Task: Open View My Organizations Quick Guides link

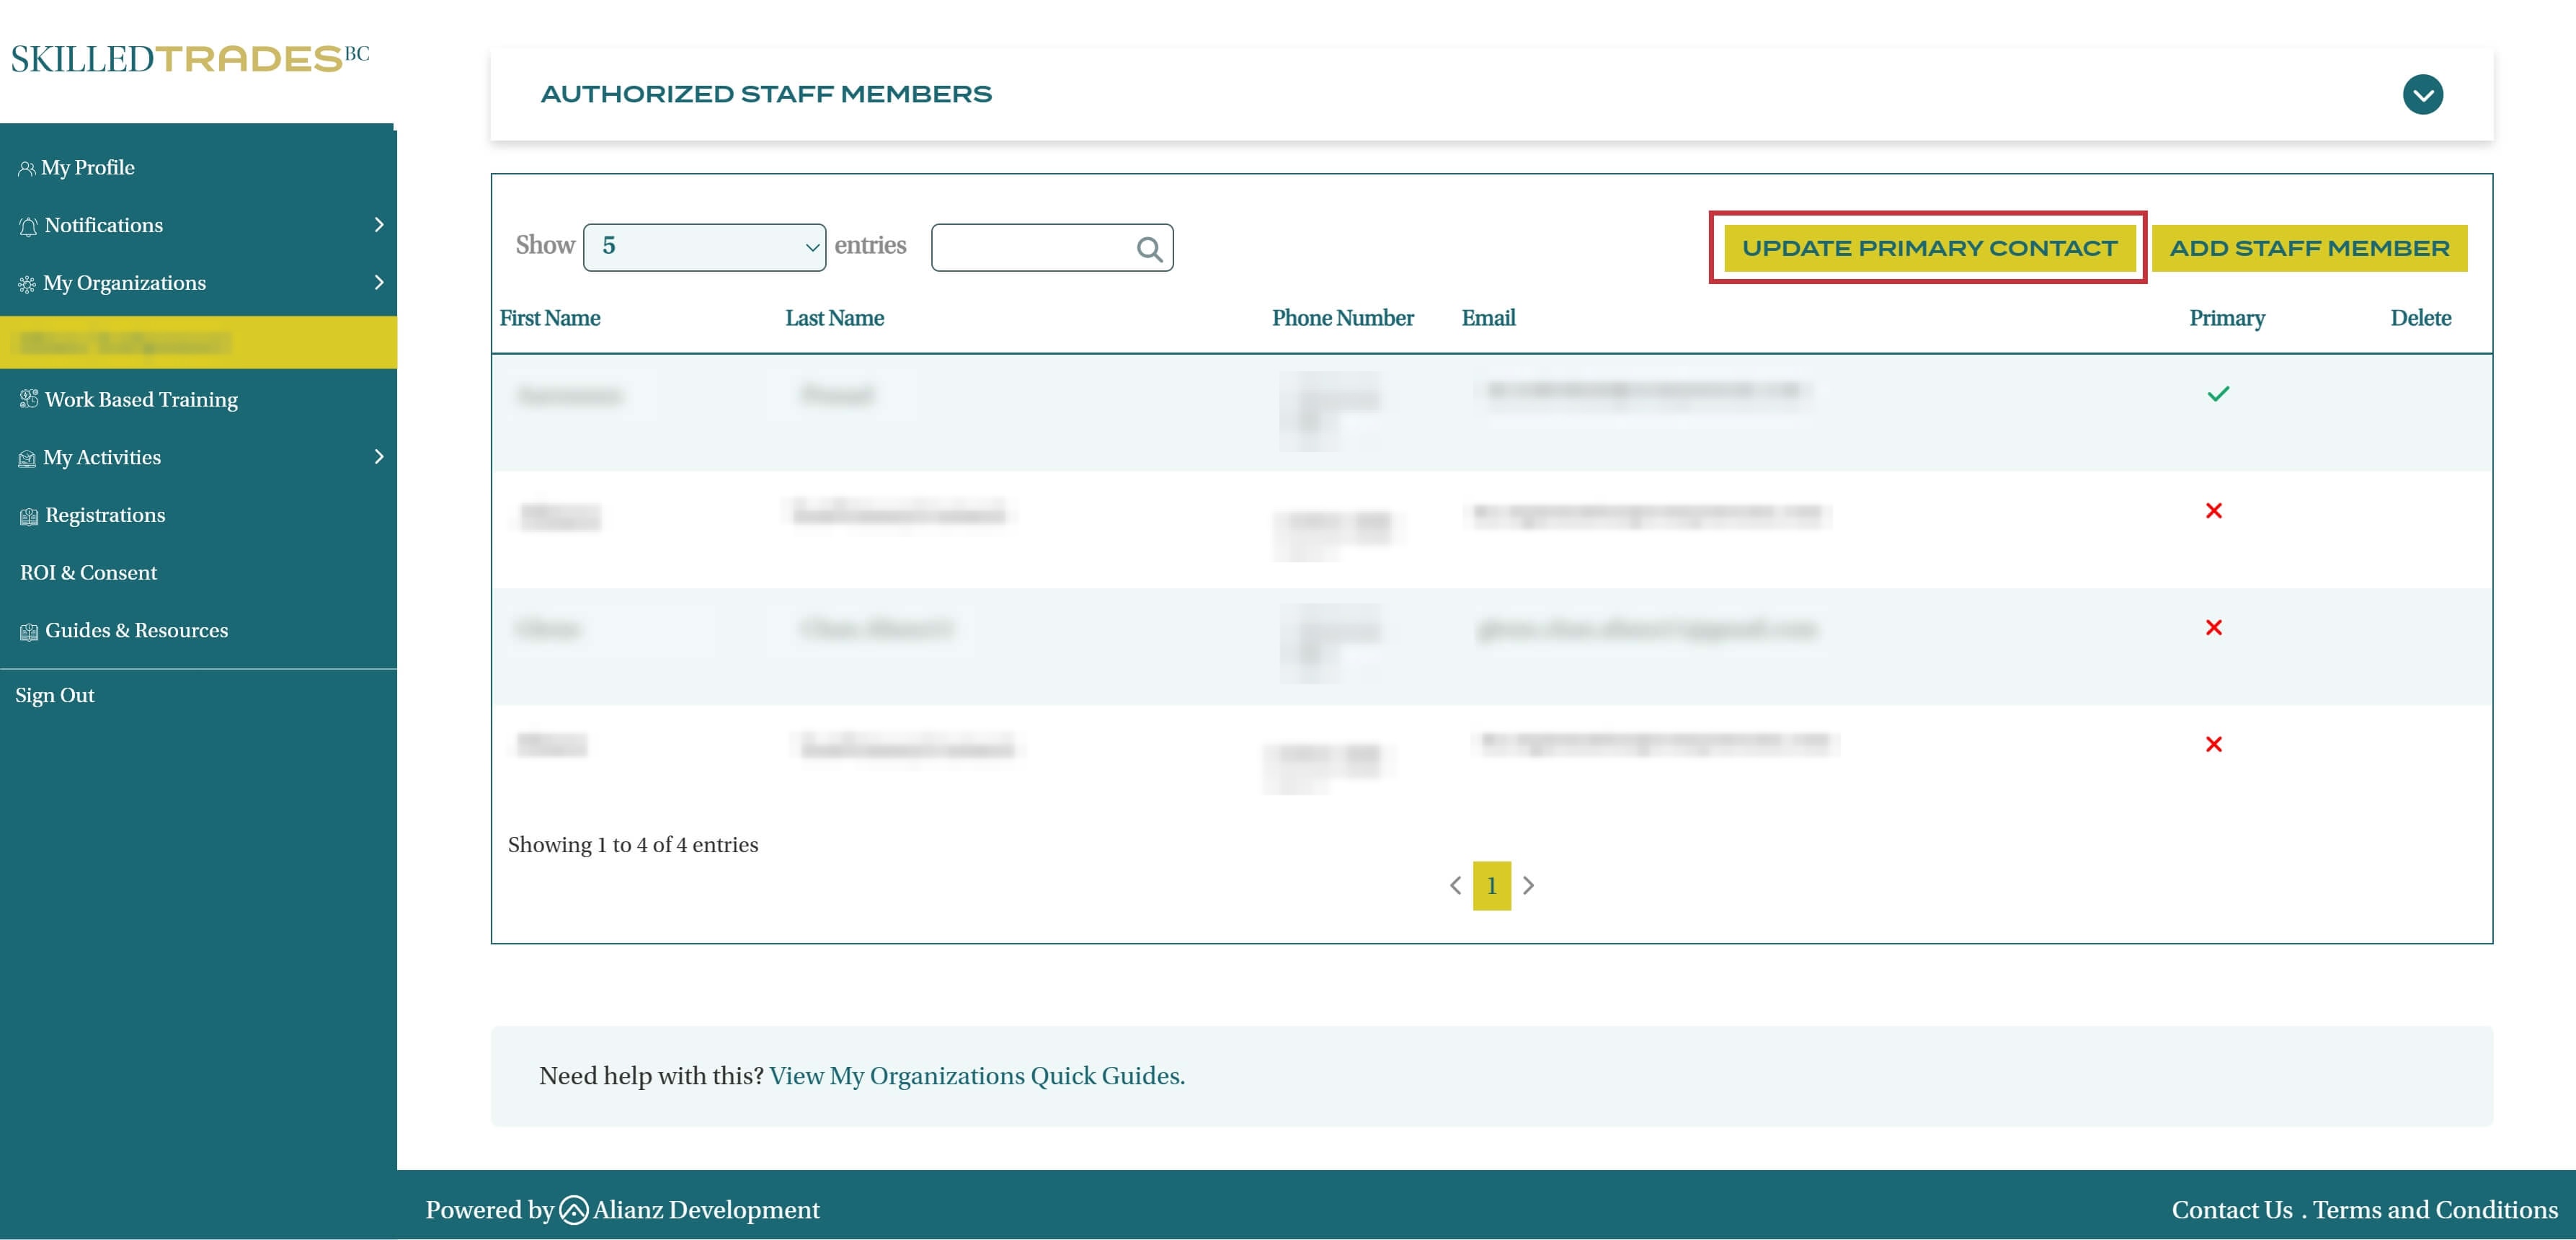Action: [x=976, y=1076]
